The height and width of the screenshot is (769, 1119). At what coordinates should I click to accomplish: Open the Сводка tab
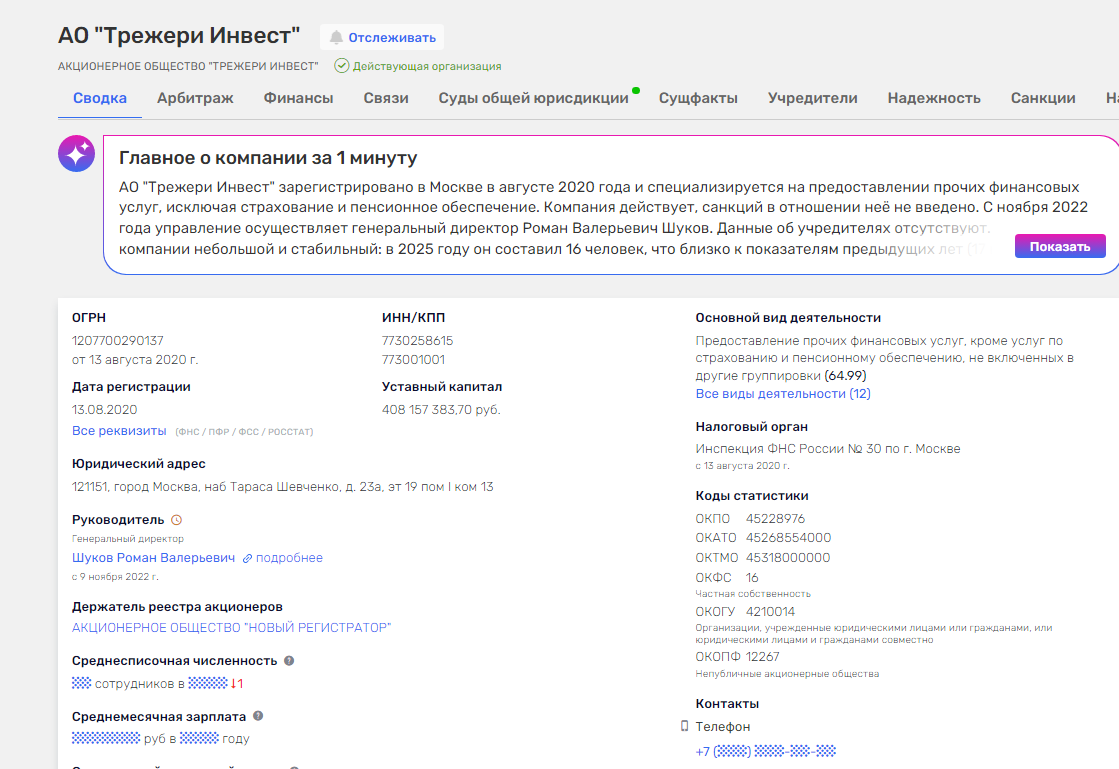[100, 98]
